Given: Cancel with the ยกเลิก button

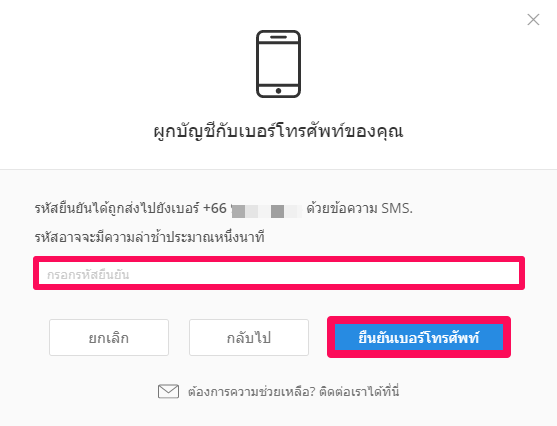Looking at the screenshot, I should (x=109, y=338).
